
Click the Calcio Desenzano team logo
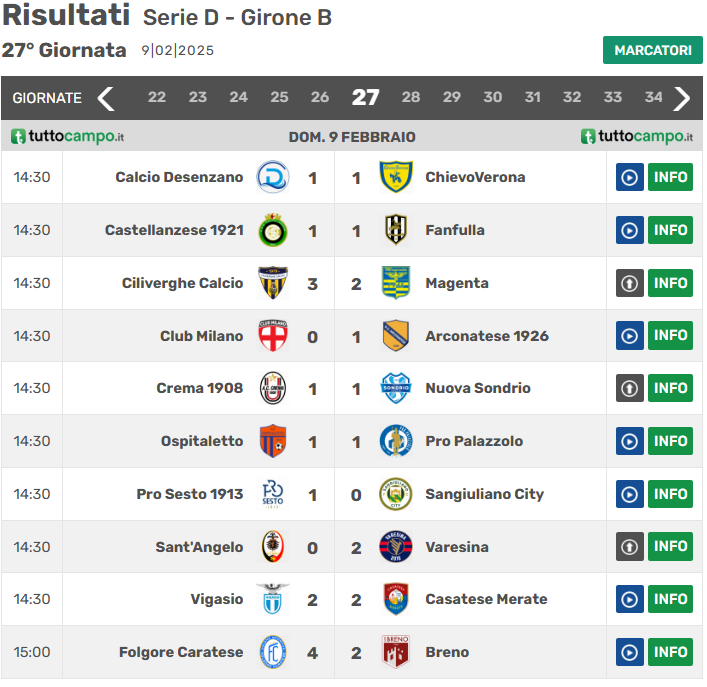point(272,177)
